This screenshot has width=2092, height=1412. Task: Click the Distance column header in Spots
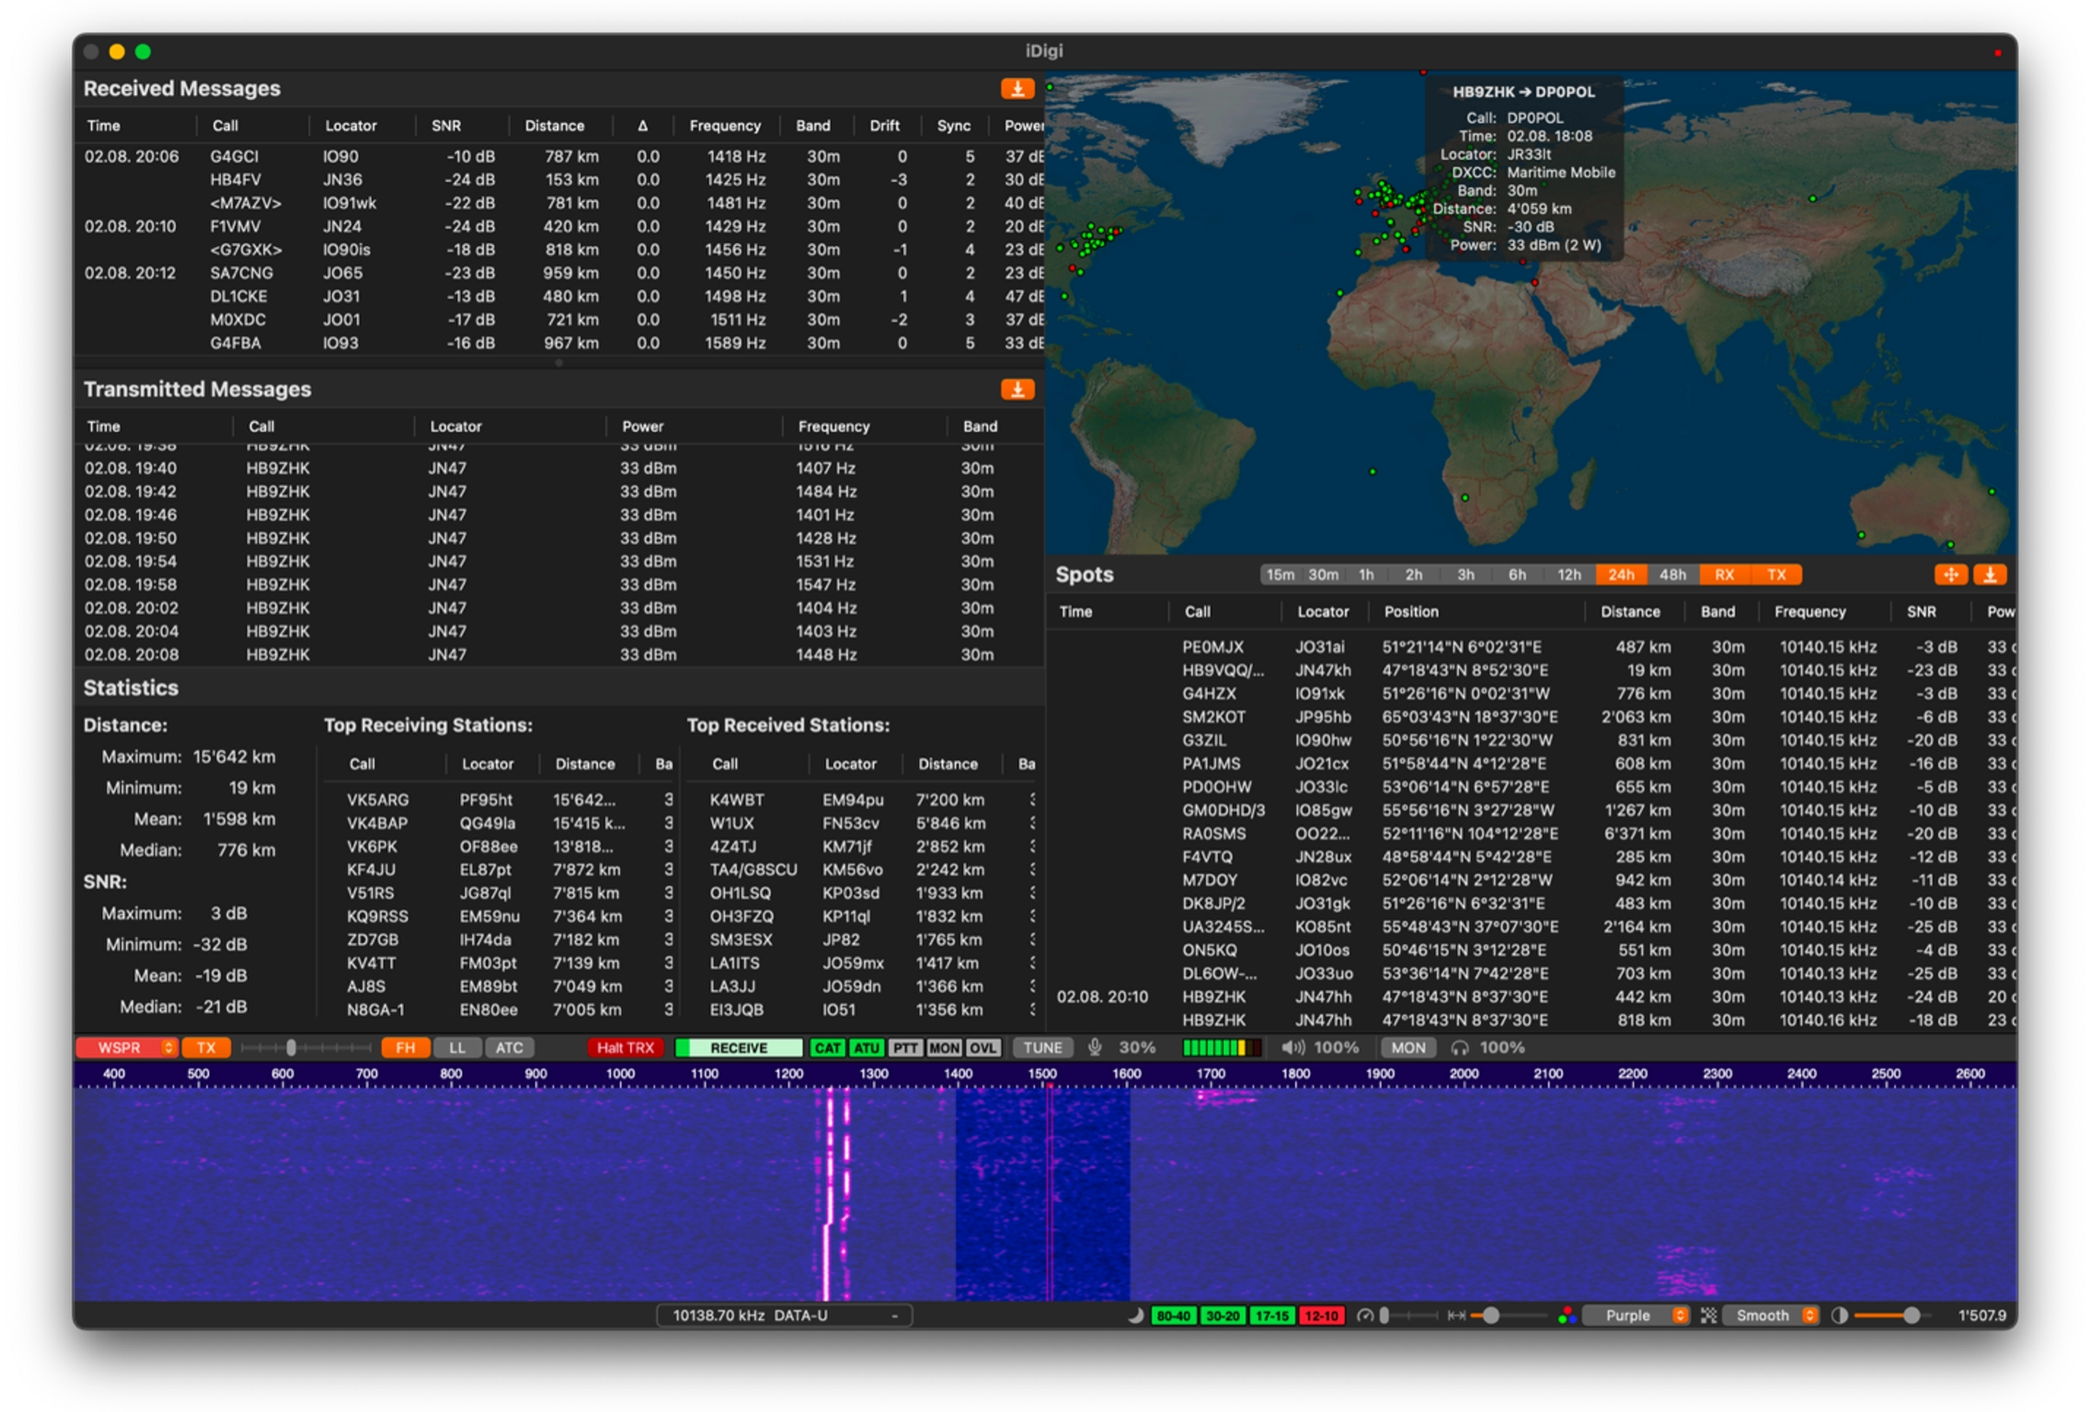click(1630, 612)
